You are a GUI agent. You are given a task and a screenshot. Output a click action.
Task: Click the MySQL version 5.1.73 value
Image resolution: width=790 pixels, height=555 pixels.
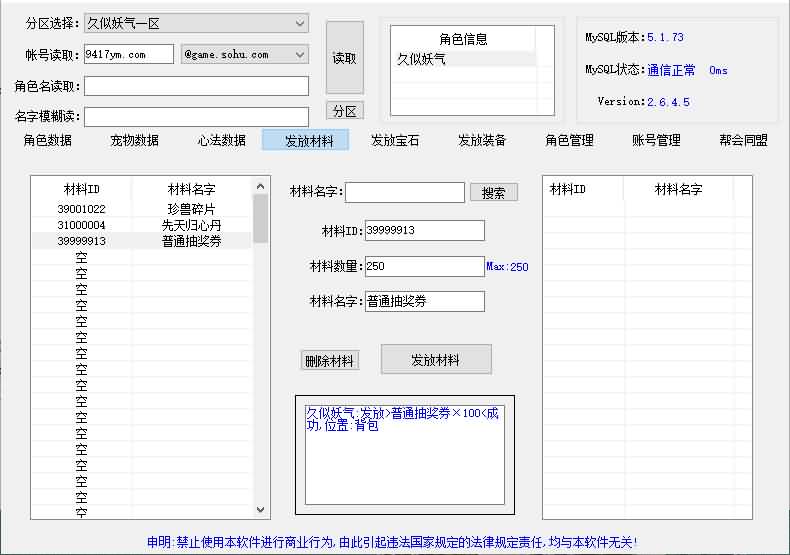(665, 37)
